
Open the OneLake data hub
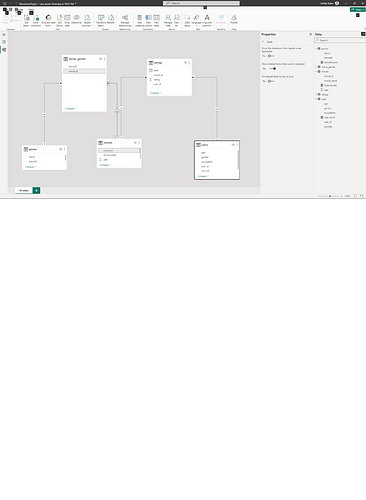[48, 20]
